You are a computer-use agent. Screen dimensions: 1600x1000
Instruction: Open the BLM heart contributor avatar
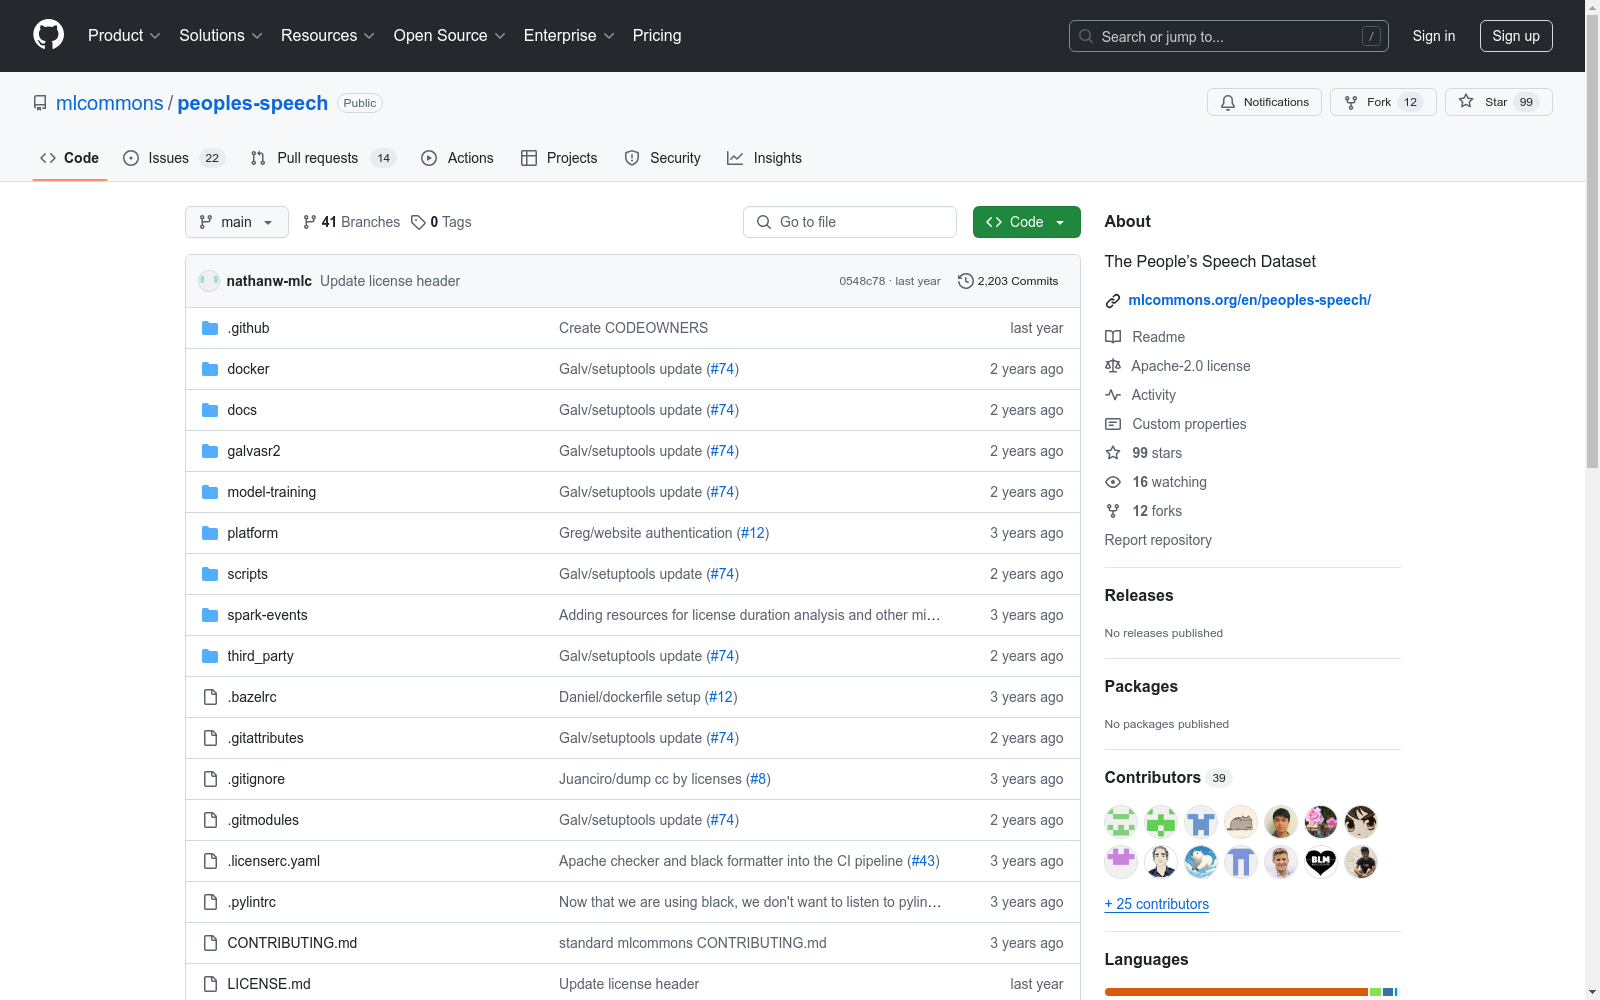coord(1321,862)
